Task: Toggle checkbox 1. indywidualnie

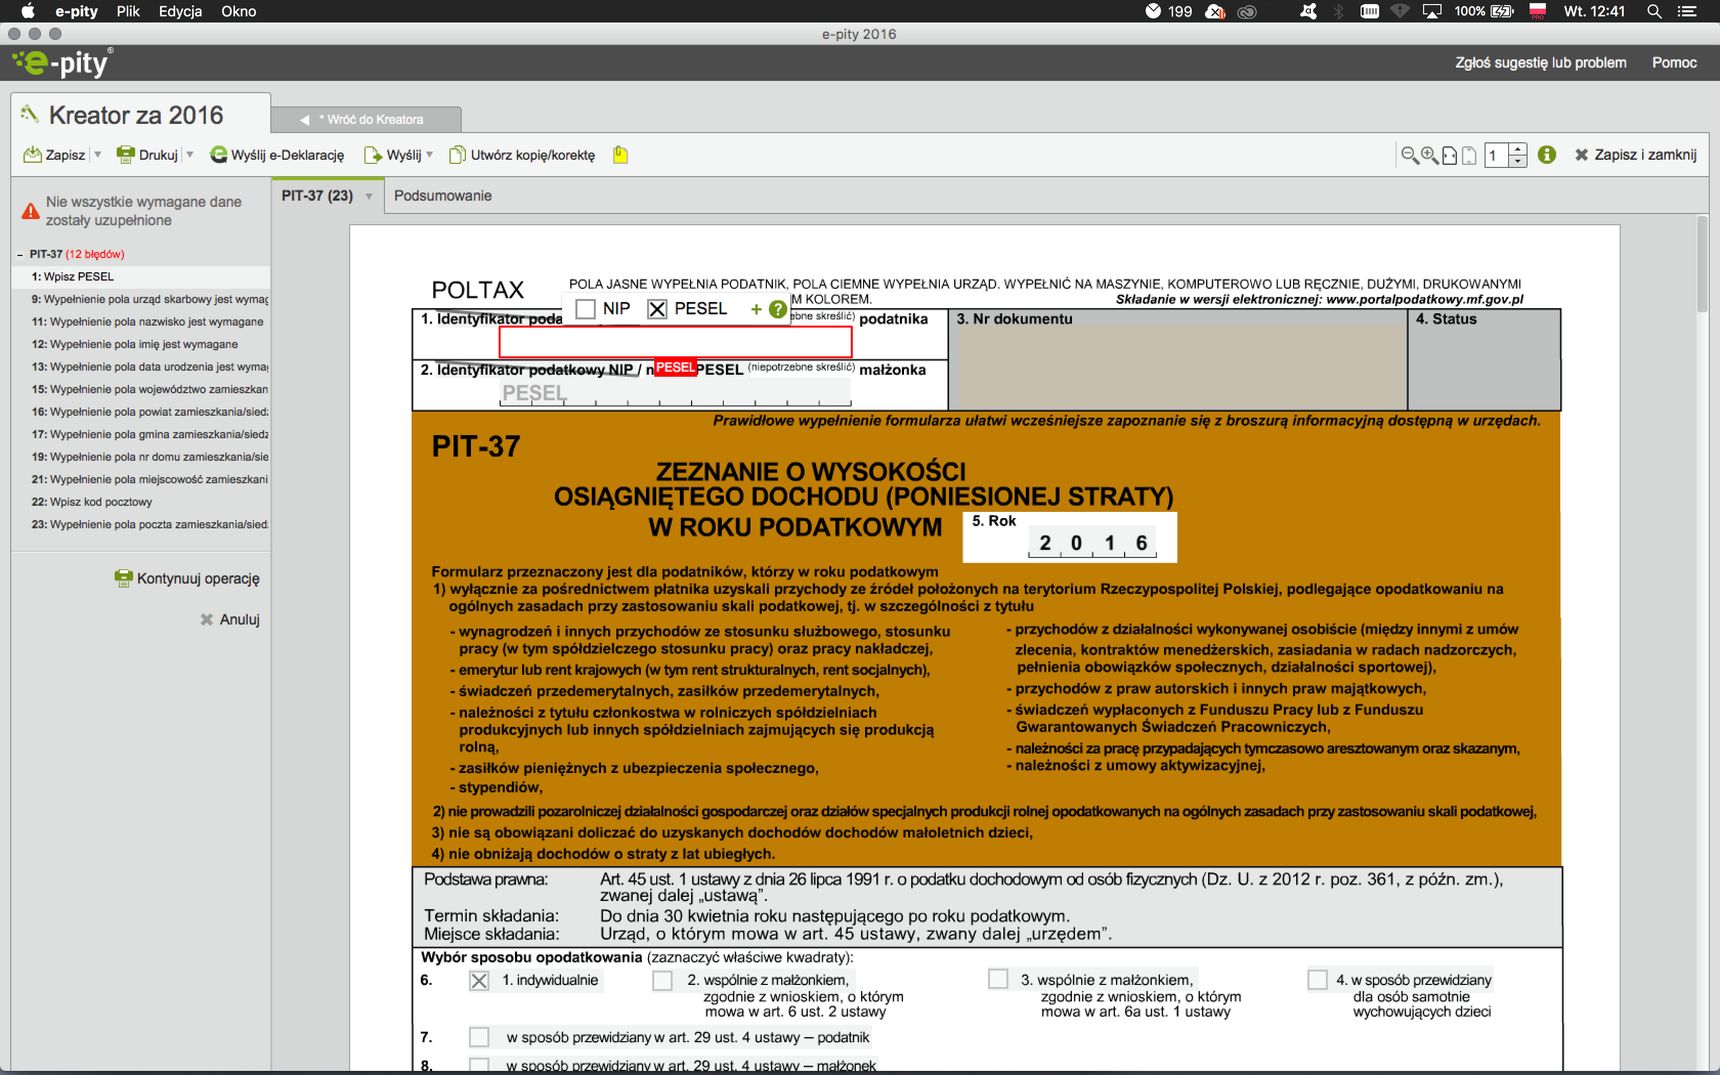Action: coord(479,980)
